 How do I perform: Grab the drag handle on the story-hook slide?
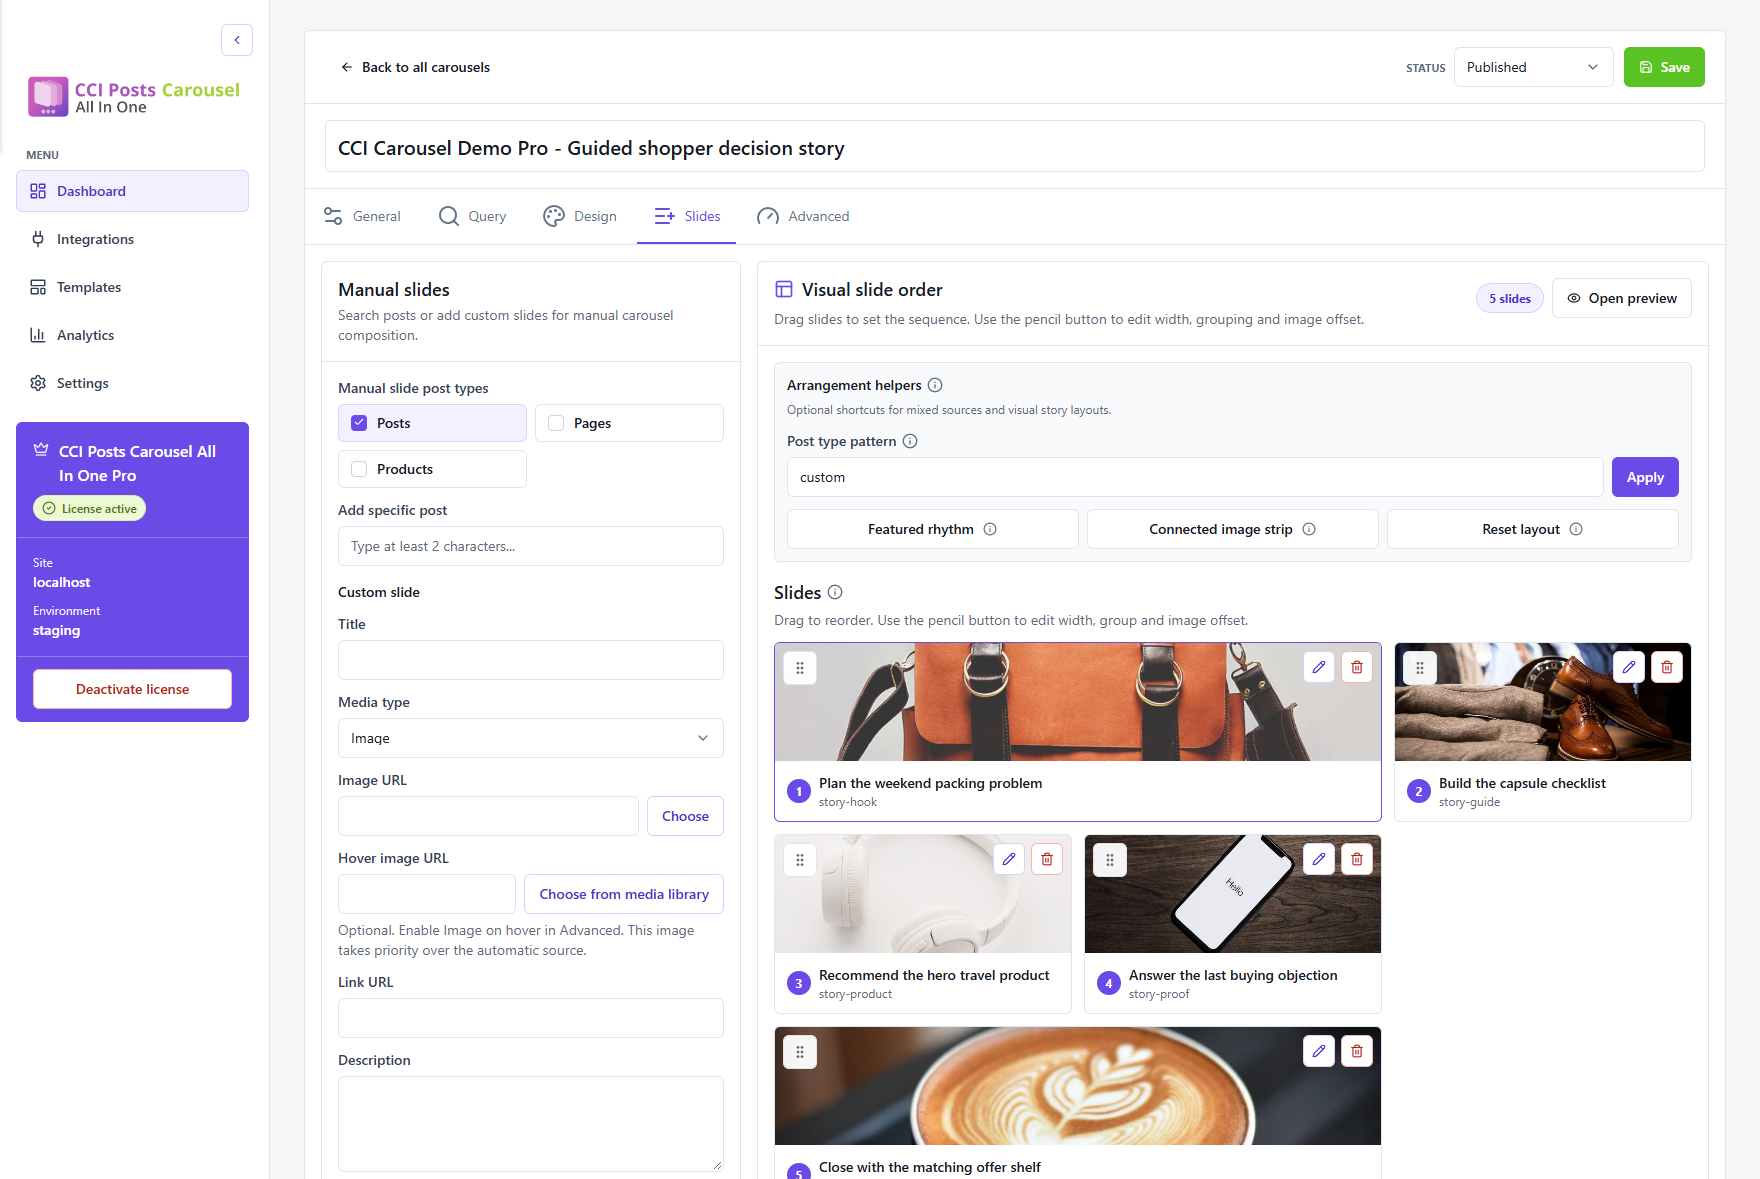(x=800, y=668)
